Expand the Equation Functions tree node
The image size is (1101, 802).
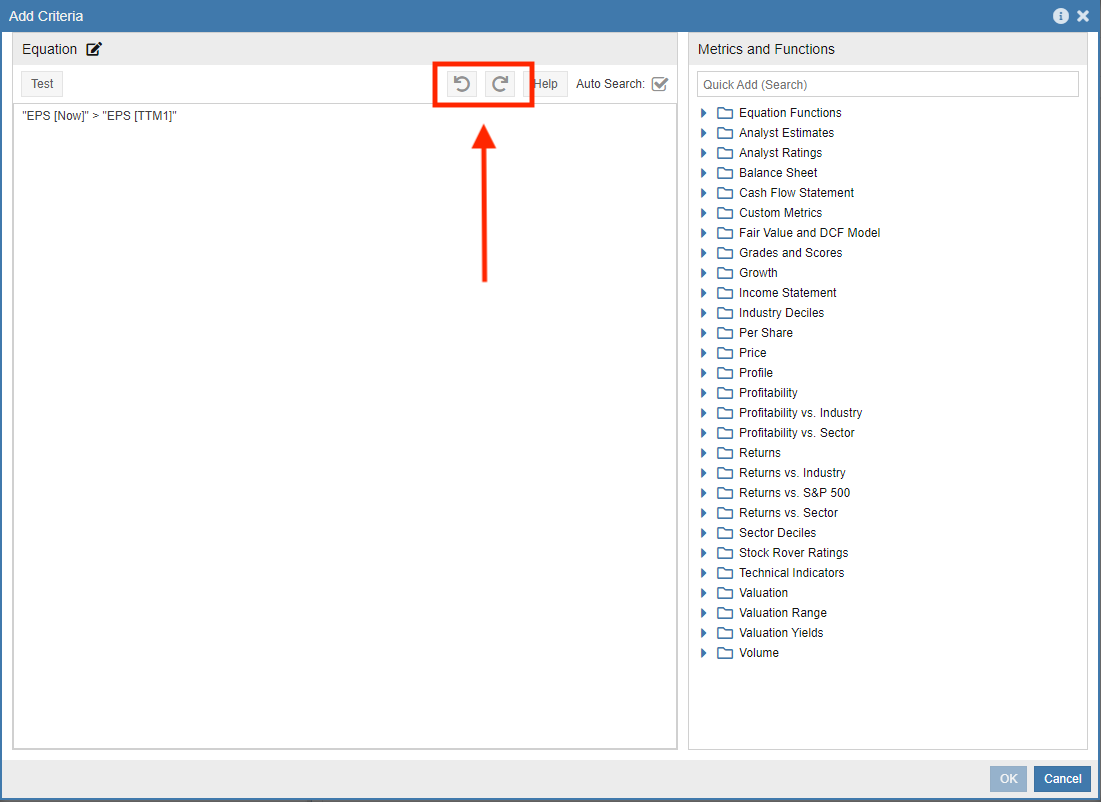[x=704, y=113]
